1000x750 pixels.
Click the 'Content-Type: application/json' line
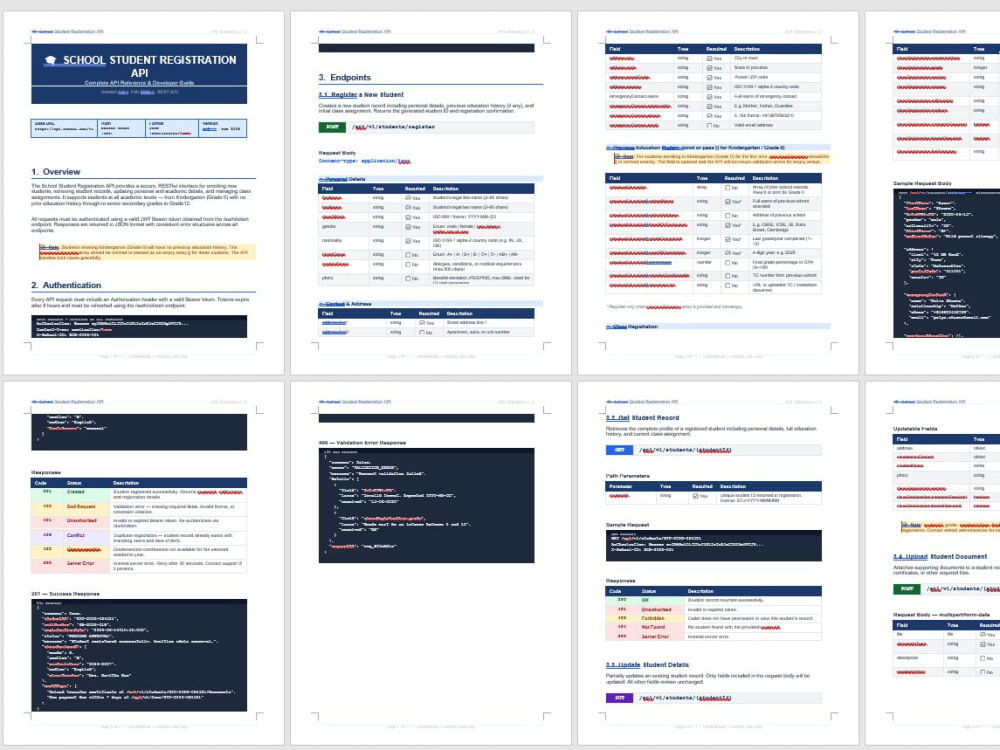tap(365, 161)
